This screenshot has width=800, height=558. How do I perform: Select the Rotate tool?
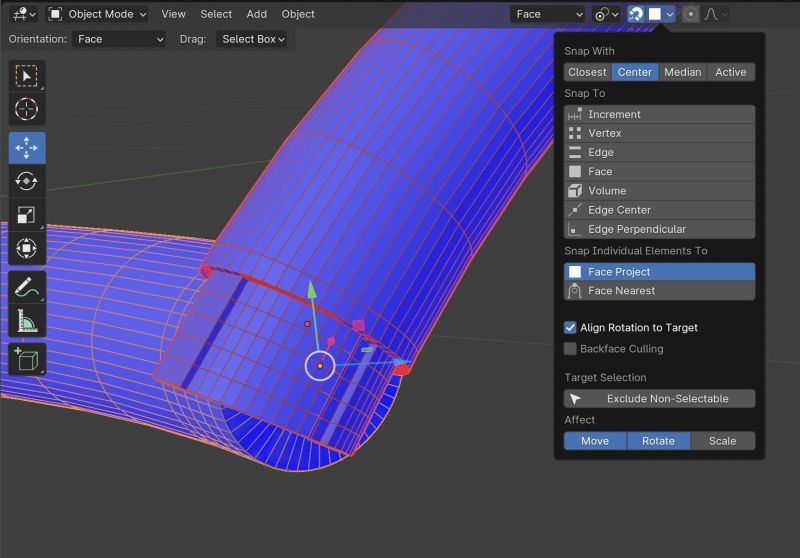[27, 181]
